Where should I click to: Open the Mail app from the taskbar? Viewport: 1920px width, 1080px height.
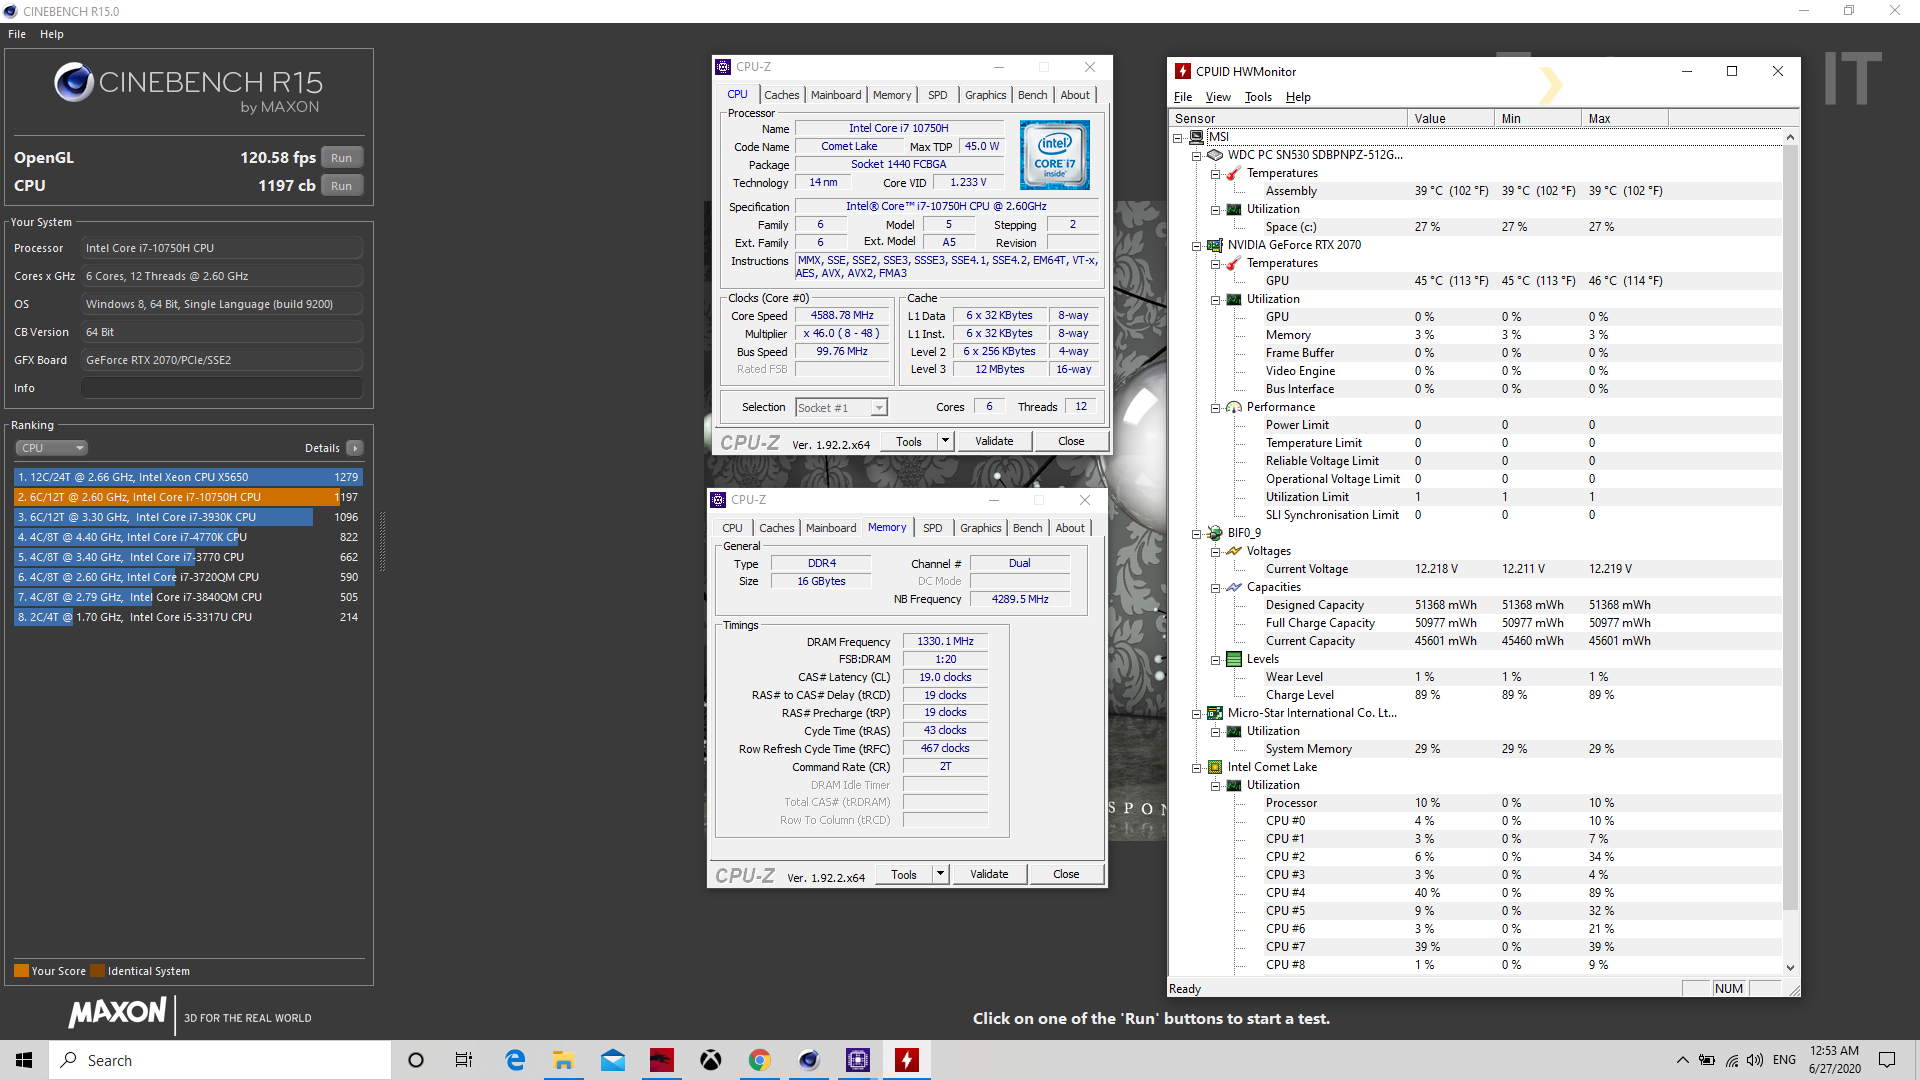click(613, 1060)
